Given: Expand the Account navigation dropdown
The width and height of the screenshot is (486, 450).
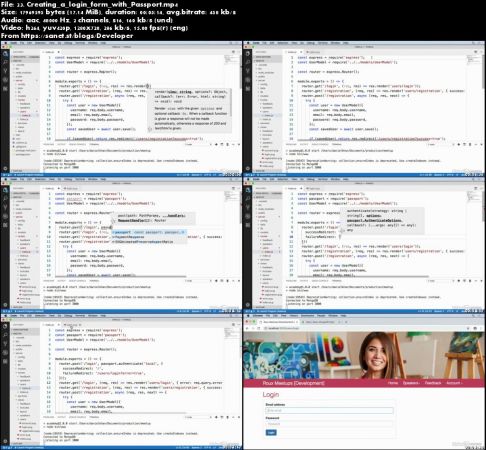Looking at the screenshot, I should 454,383.
